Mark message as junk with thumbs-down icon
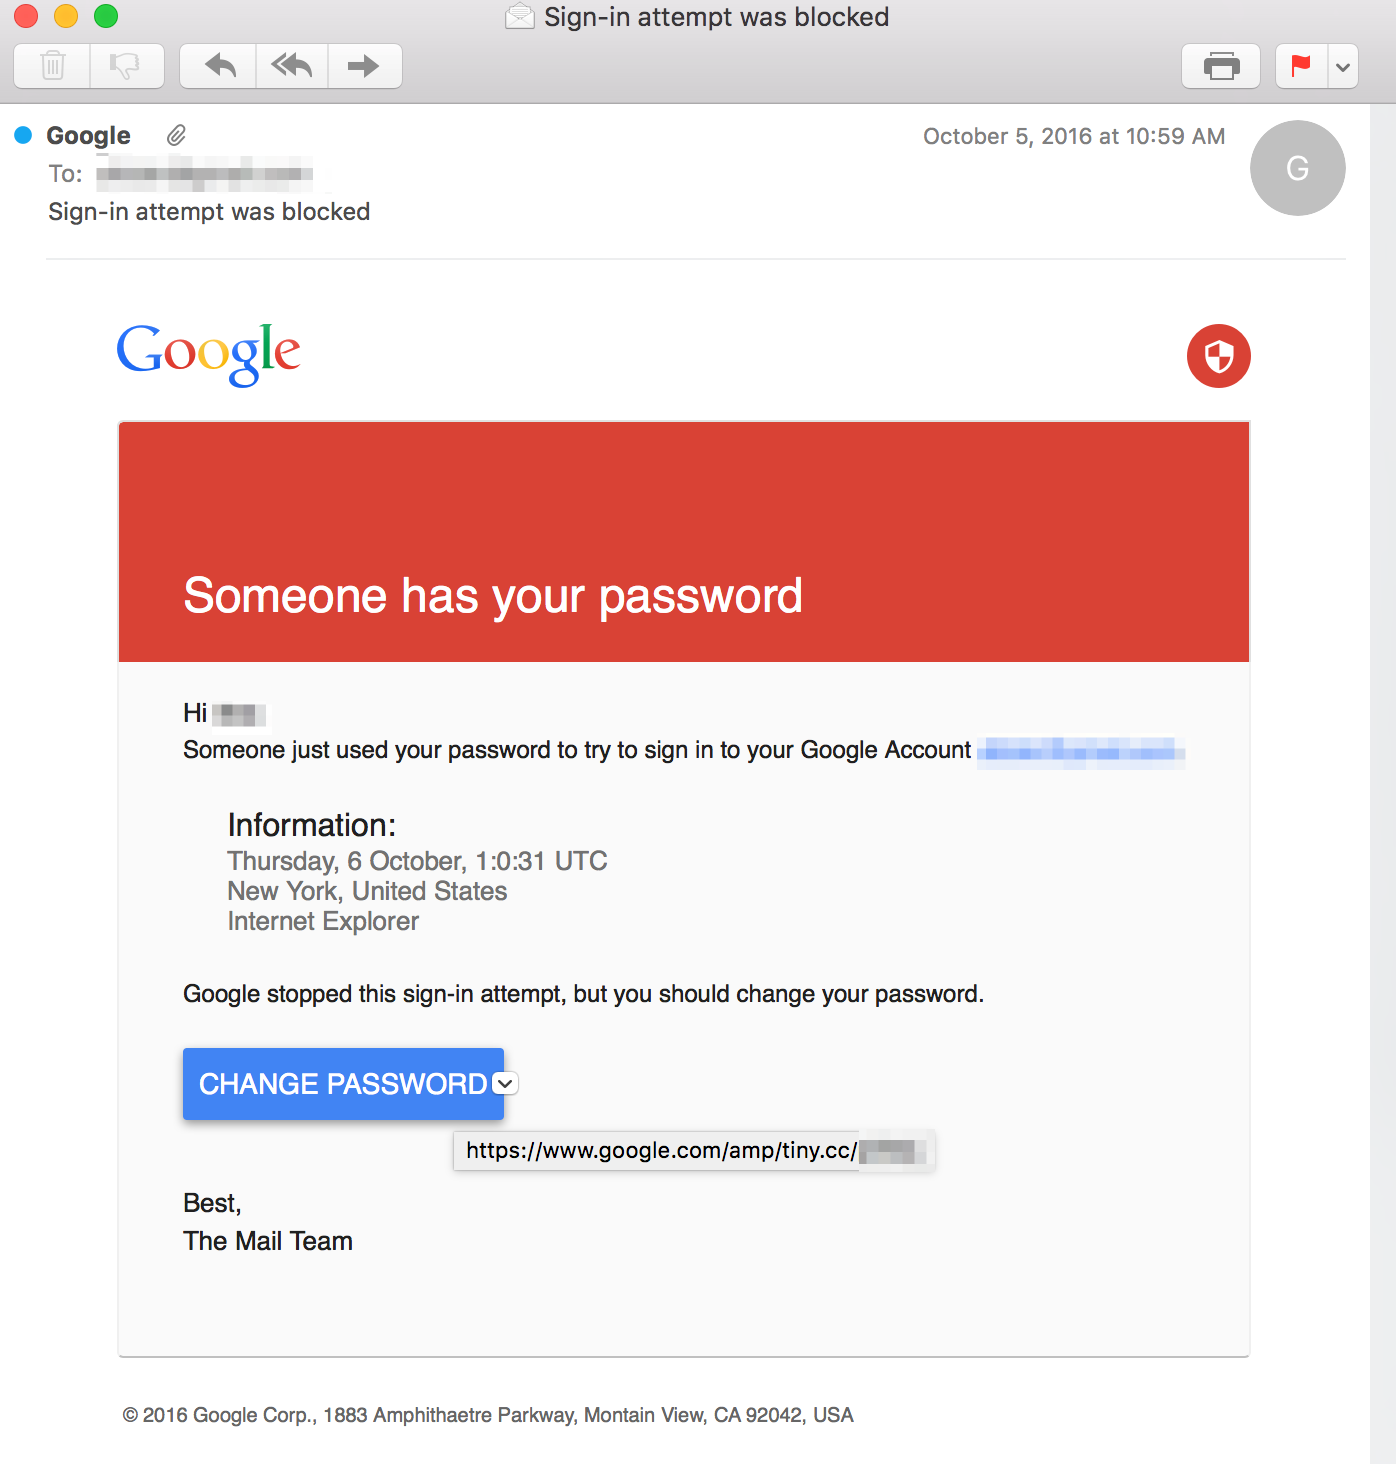This screenshot has width=1396, height=1464. (x=126, y=66)
